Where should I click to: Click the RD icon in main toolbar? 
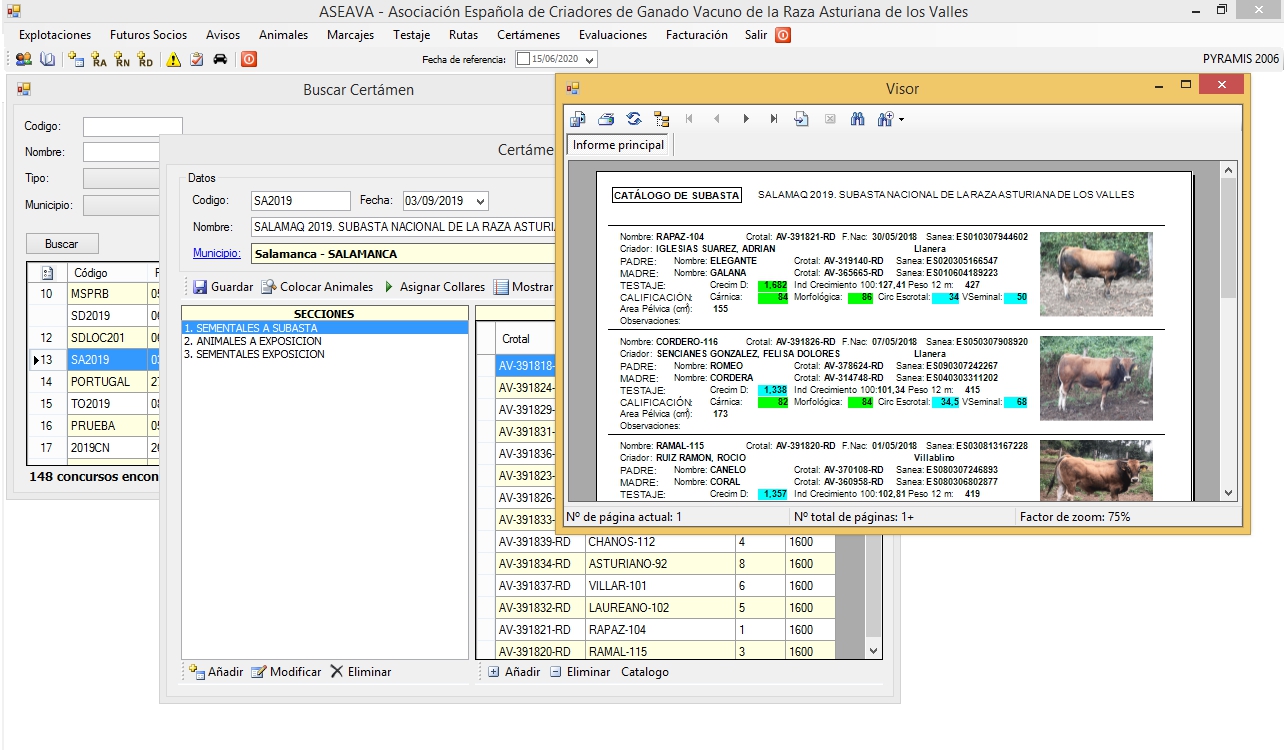tap(146, 60)
